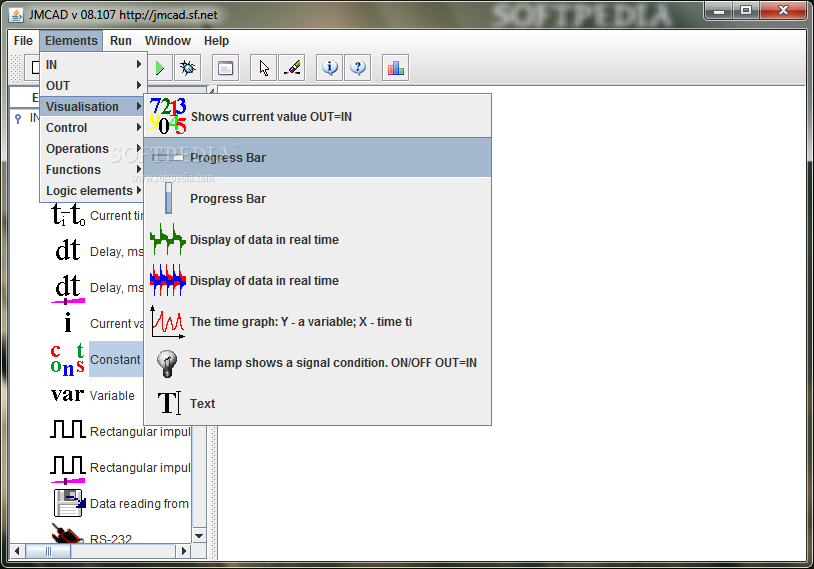Click the scroll left arrow button
The width and height of the screenshot is (814, 569).
pos(17,551)
